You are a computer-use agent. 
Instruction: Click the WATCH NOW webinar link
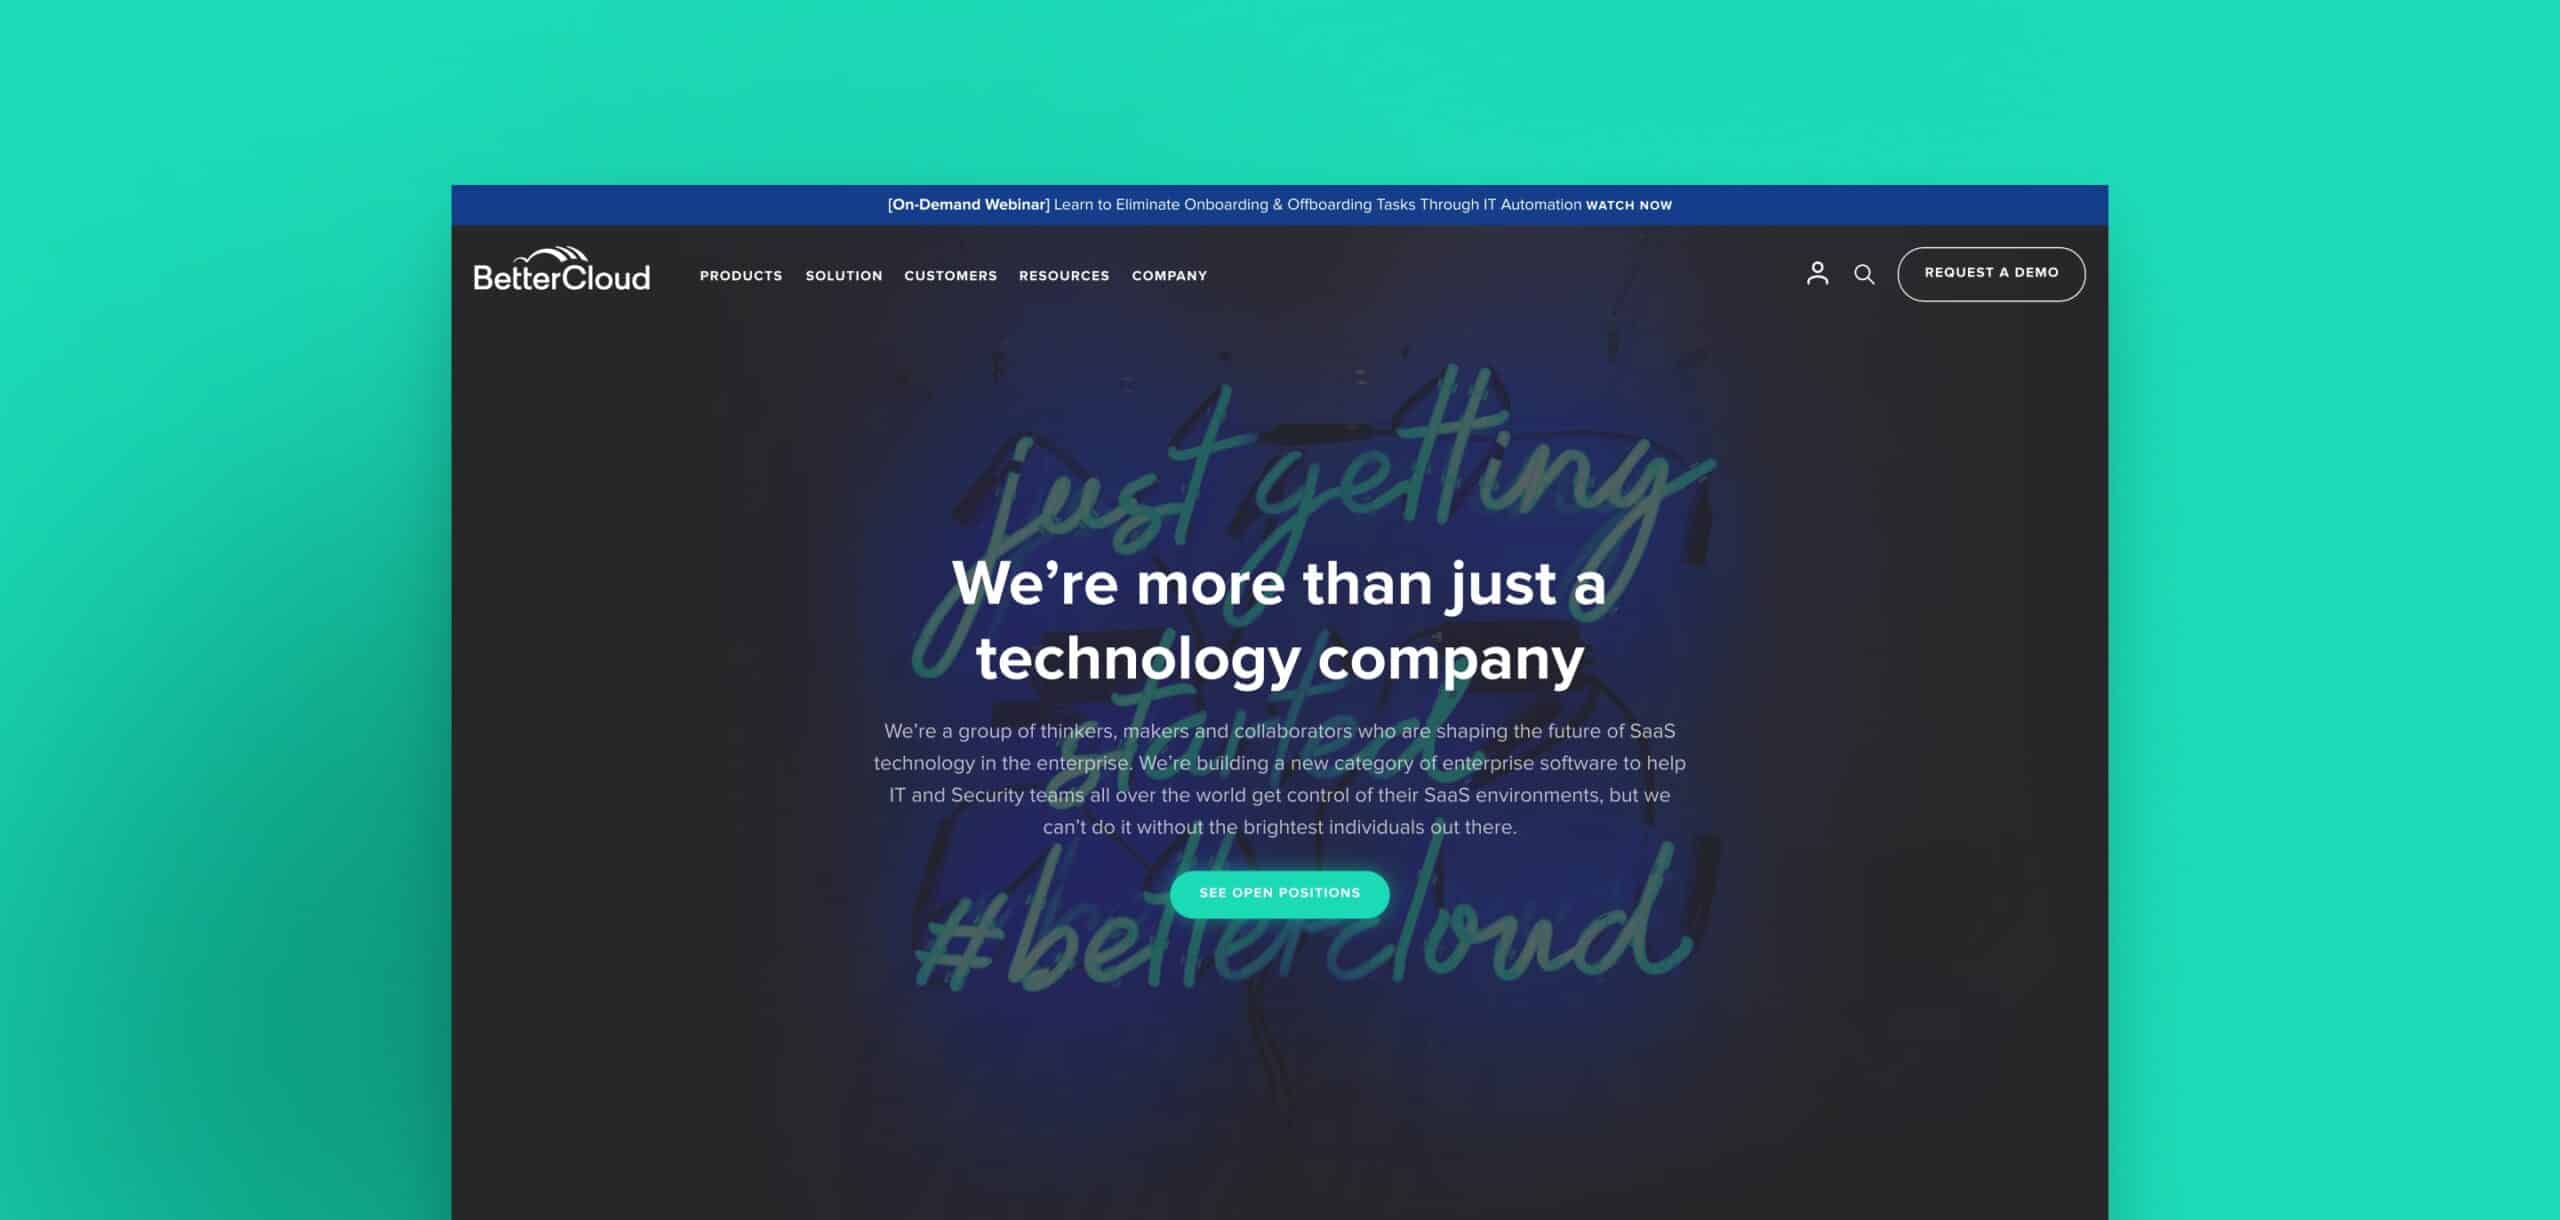[1628, 204]
